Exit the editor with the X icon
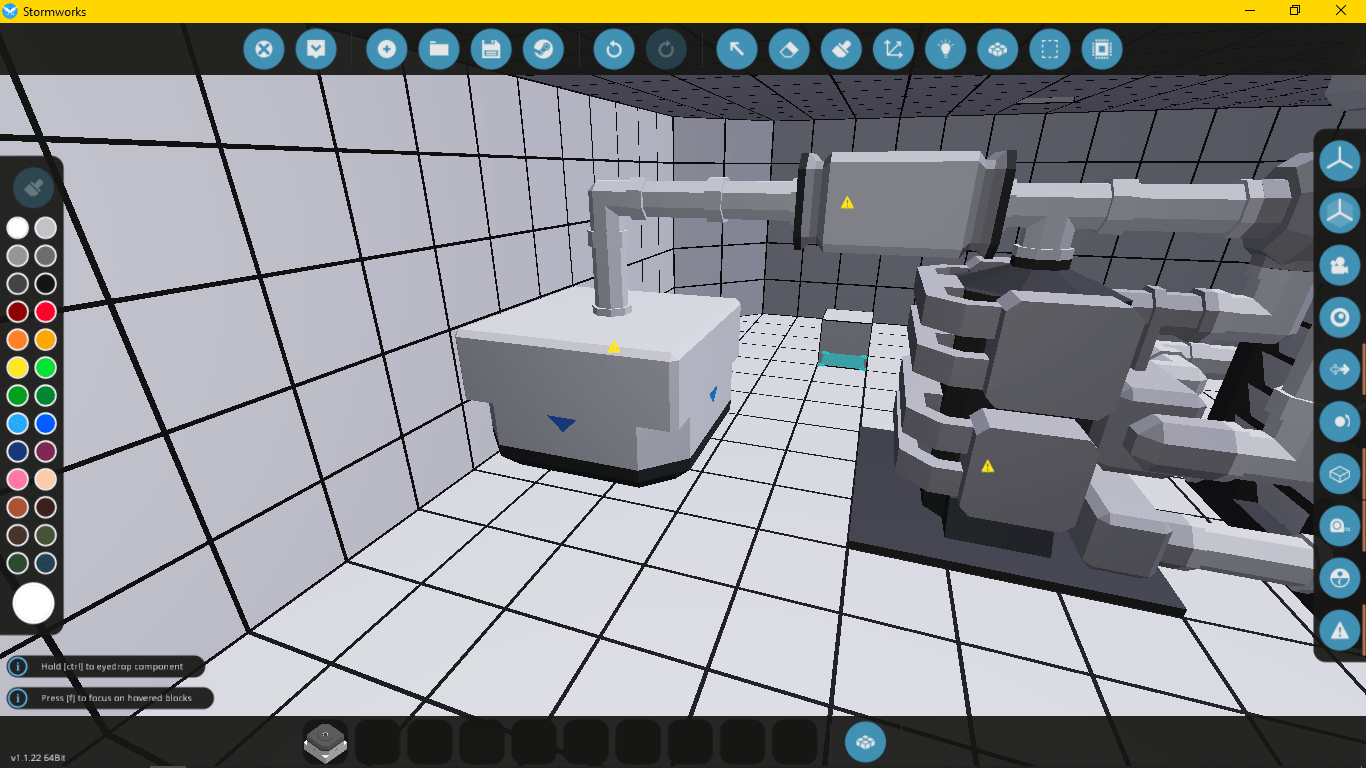Image resolution: width=1366 pixels, height=768 pixels. click(x=264, y=49)
